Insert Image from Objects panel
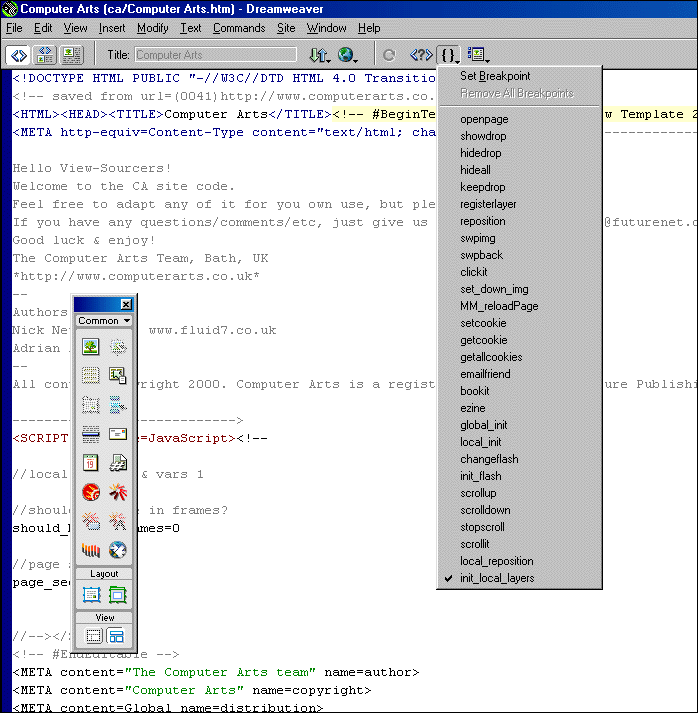Screen dimensions: 698x713 click(90, 347)
